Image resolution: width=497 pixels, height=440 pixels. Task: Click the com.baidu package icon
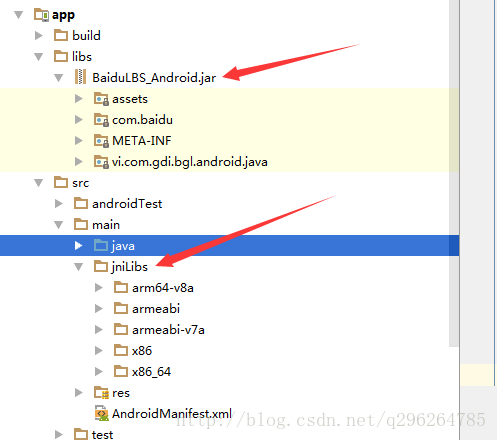click(101, 120)
